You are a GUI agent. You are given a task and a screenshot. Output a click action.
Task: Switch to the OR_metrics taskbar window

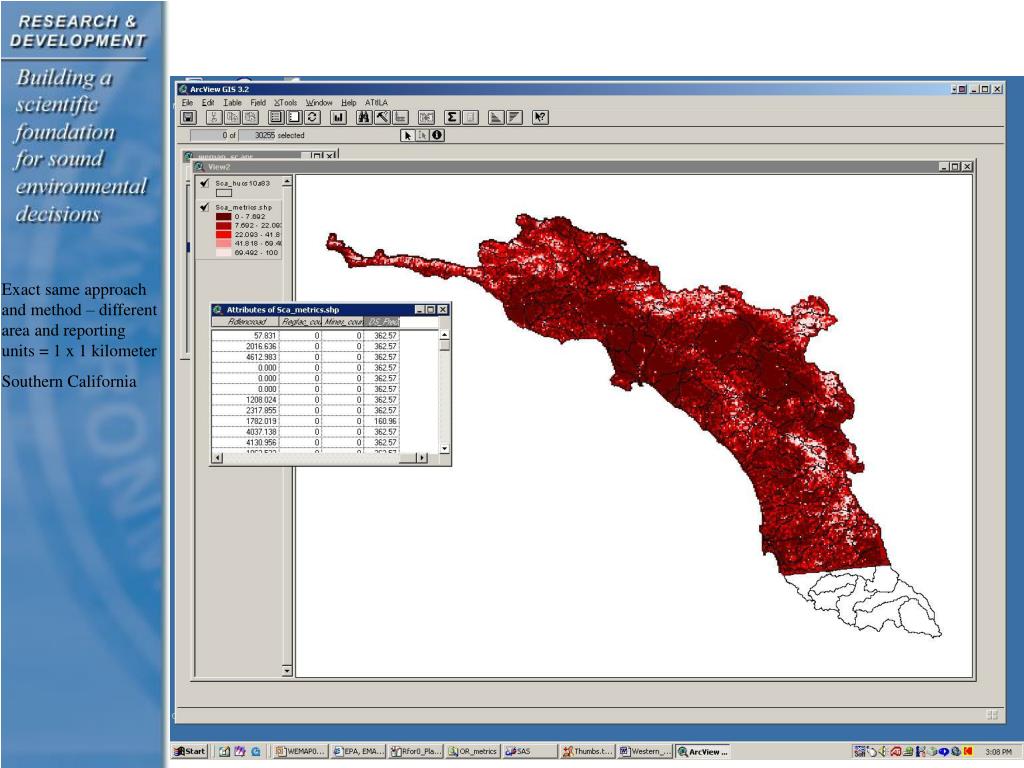(x=473, y=752)
